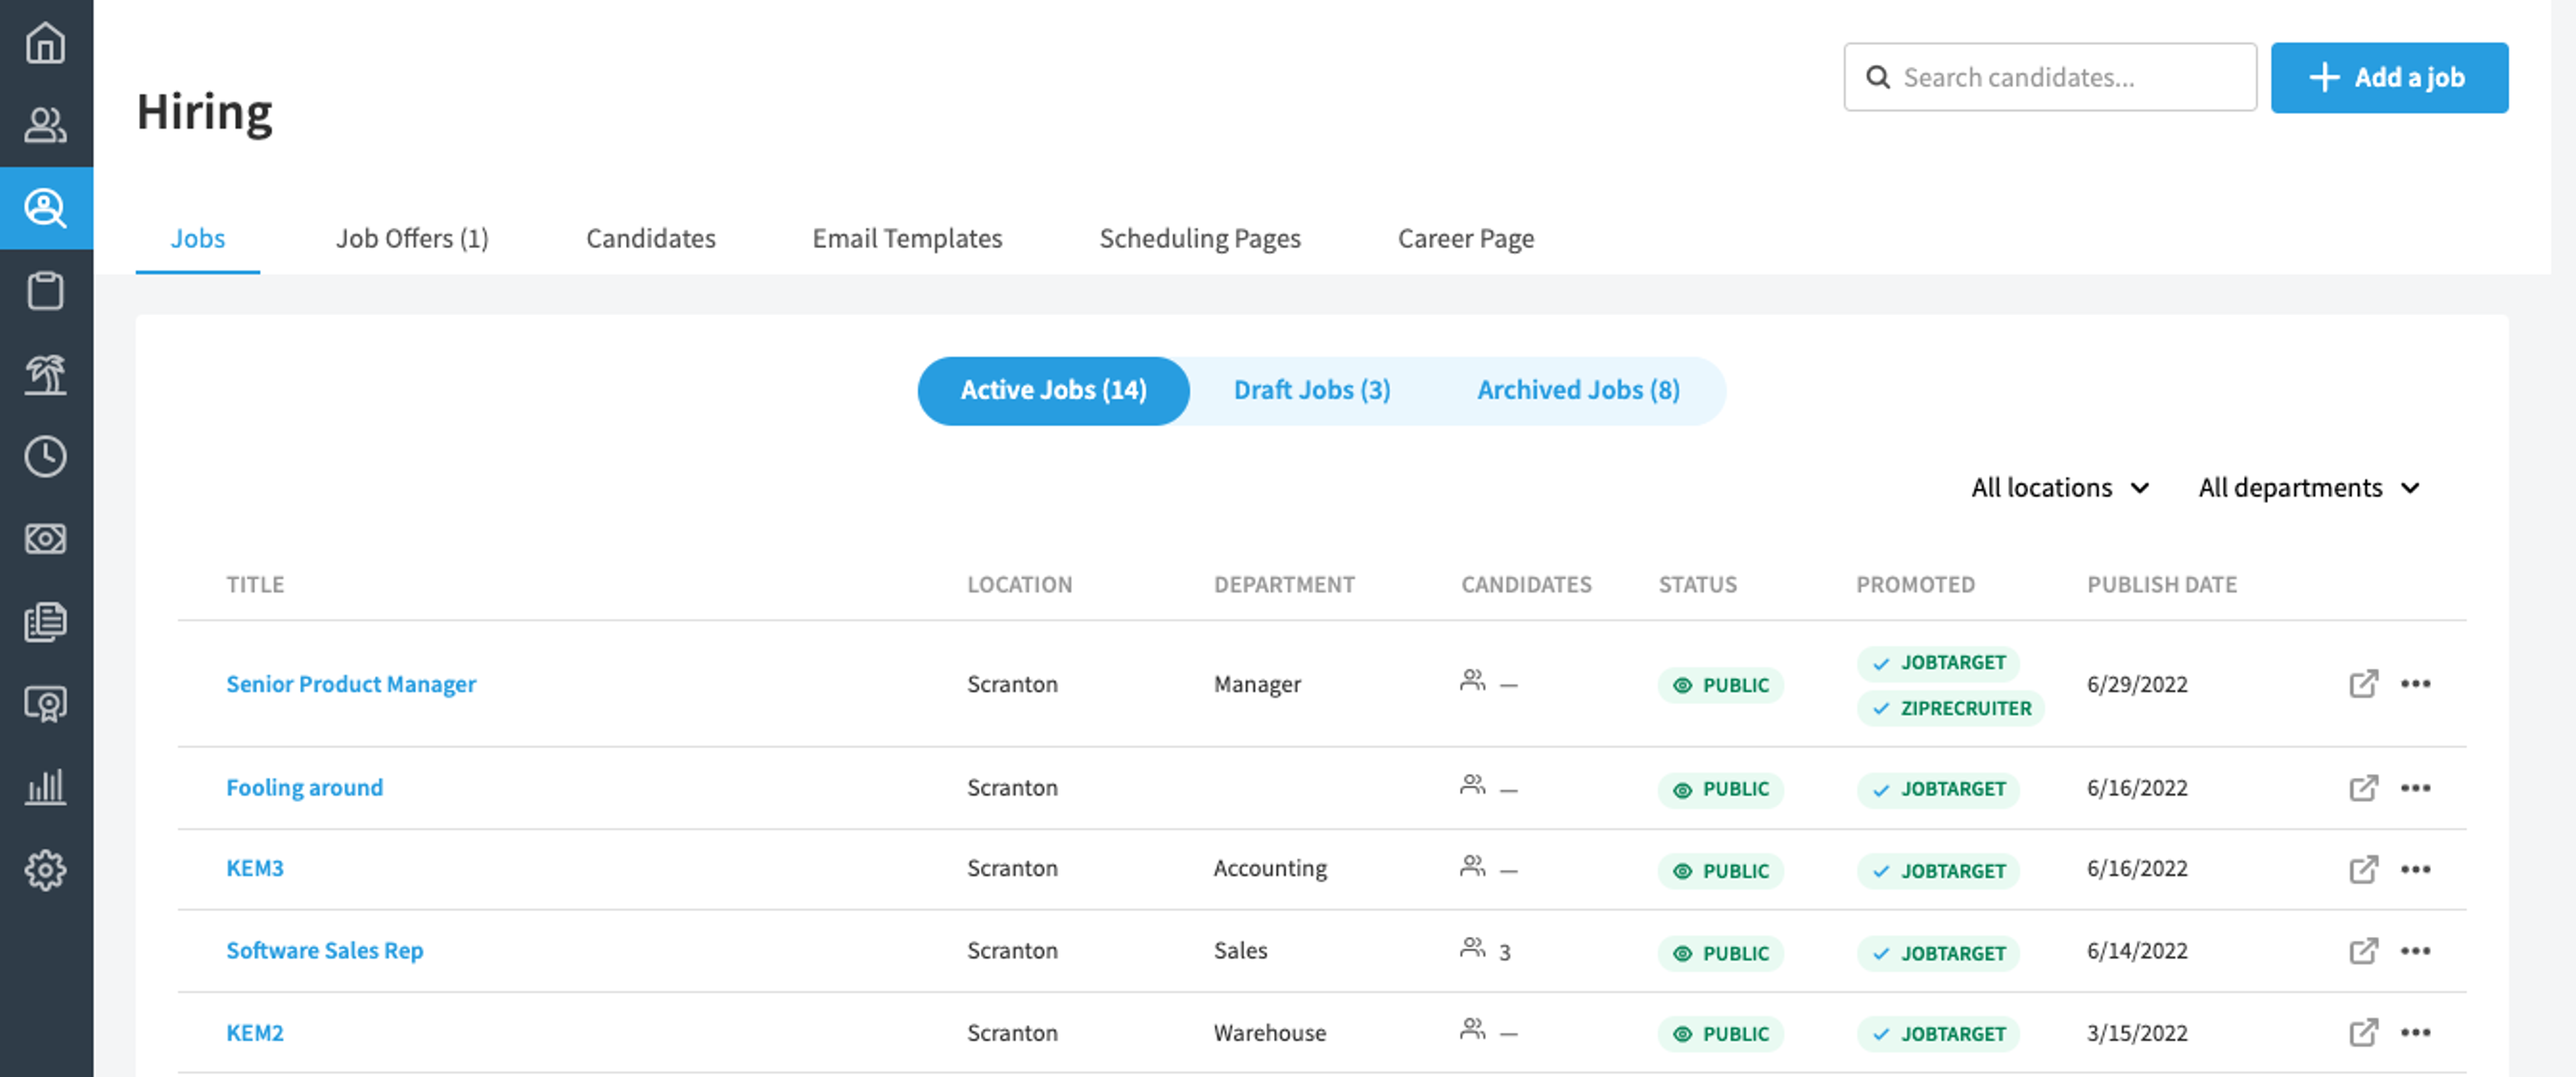Open the People icon in sidebar
Viewport: 2576px width, 1077px height.
click(x=46, y=125)
